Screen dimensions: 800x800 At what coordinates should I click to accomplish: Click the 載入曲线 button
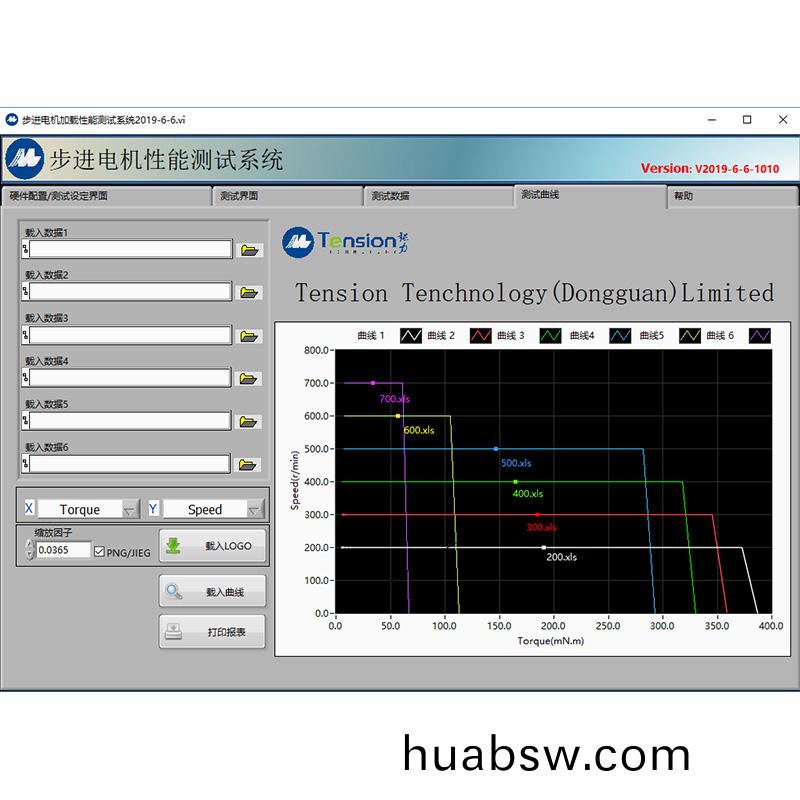click(213, 591)
